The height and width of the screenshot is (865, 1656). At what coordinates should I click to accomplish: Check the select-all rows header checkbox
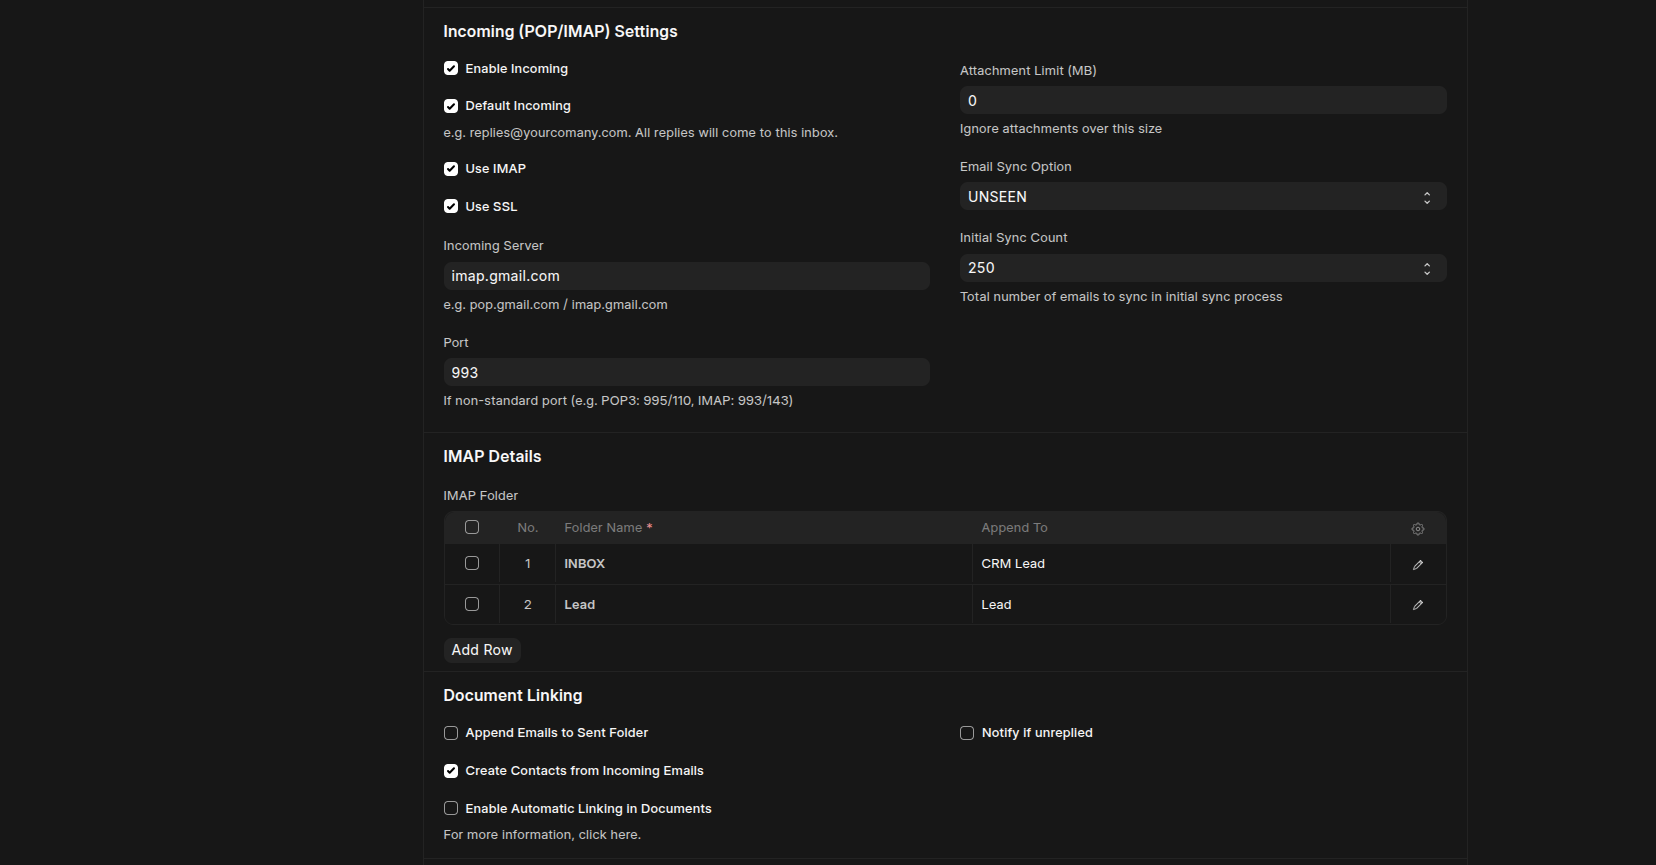(x=472, y=527)
